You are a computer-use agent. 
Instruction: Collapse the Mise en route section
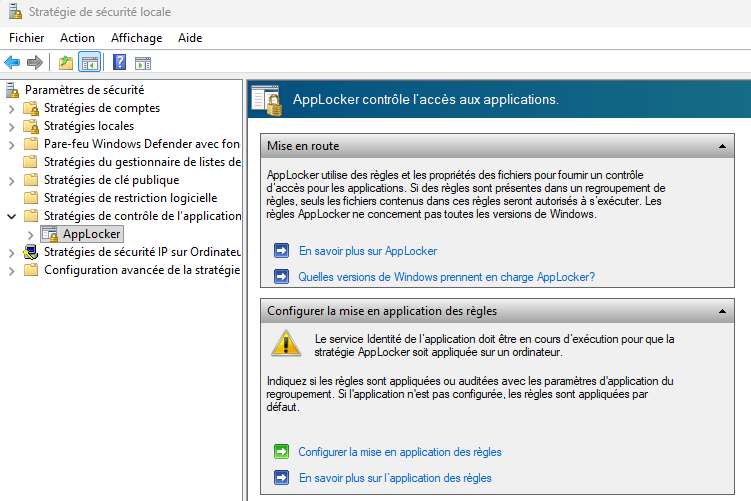click(722, 146)
